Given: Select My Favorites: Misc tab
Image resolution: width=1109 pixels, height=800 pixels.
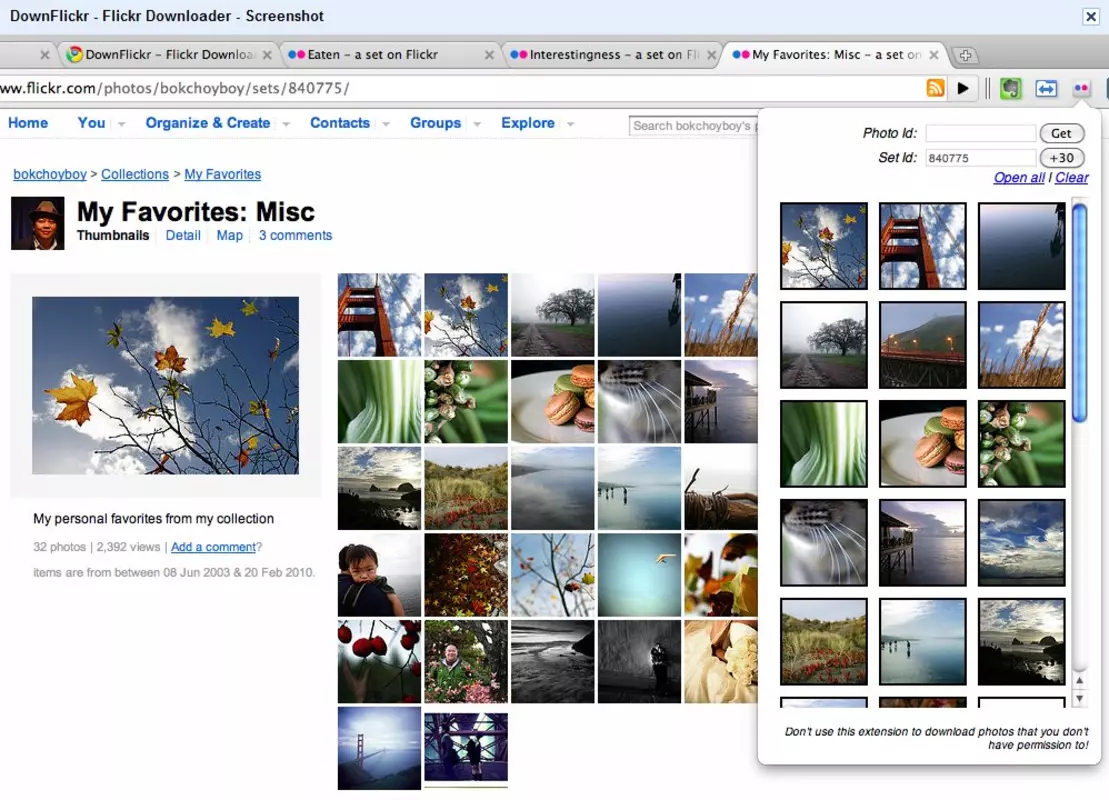Looking at the screenshot, I should point(836,54).
